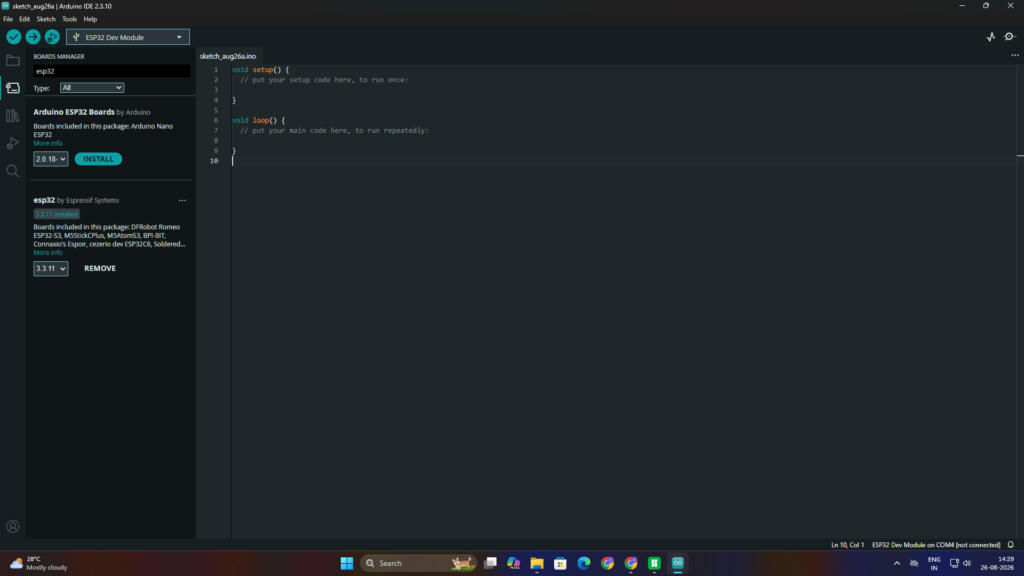
Task: Click the taskbar Search box
Action: pos(418,563)
